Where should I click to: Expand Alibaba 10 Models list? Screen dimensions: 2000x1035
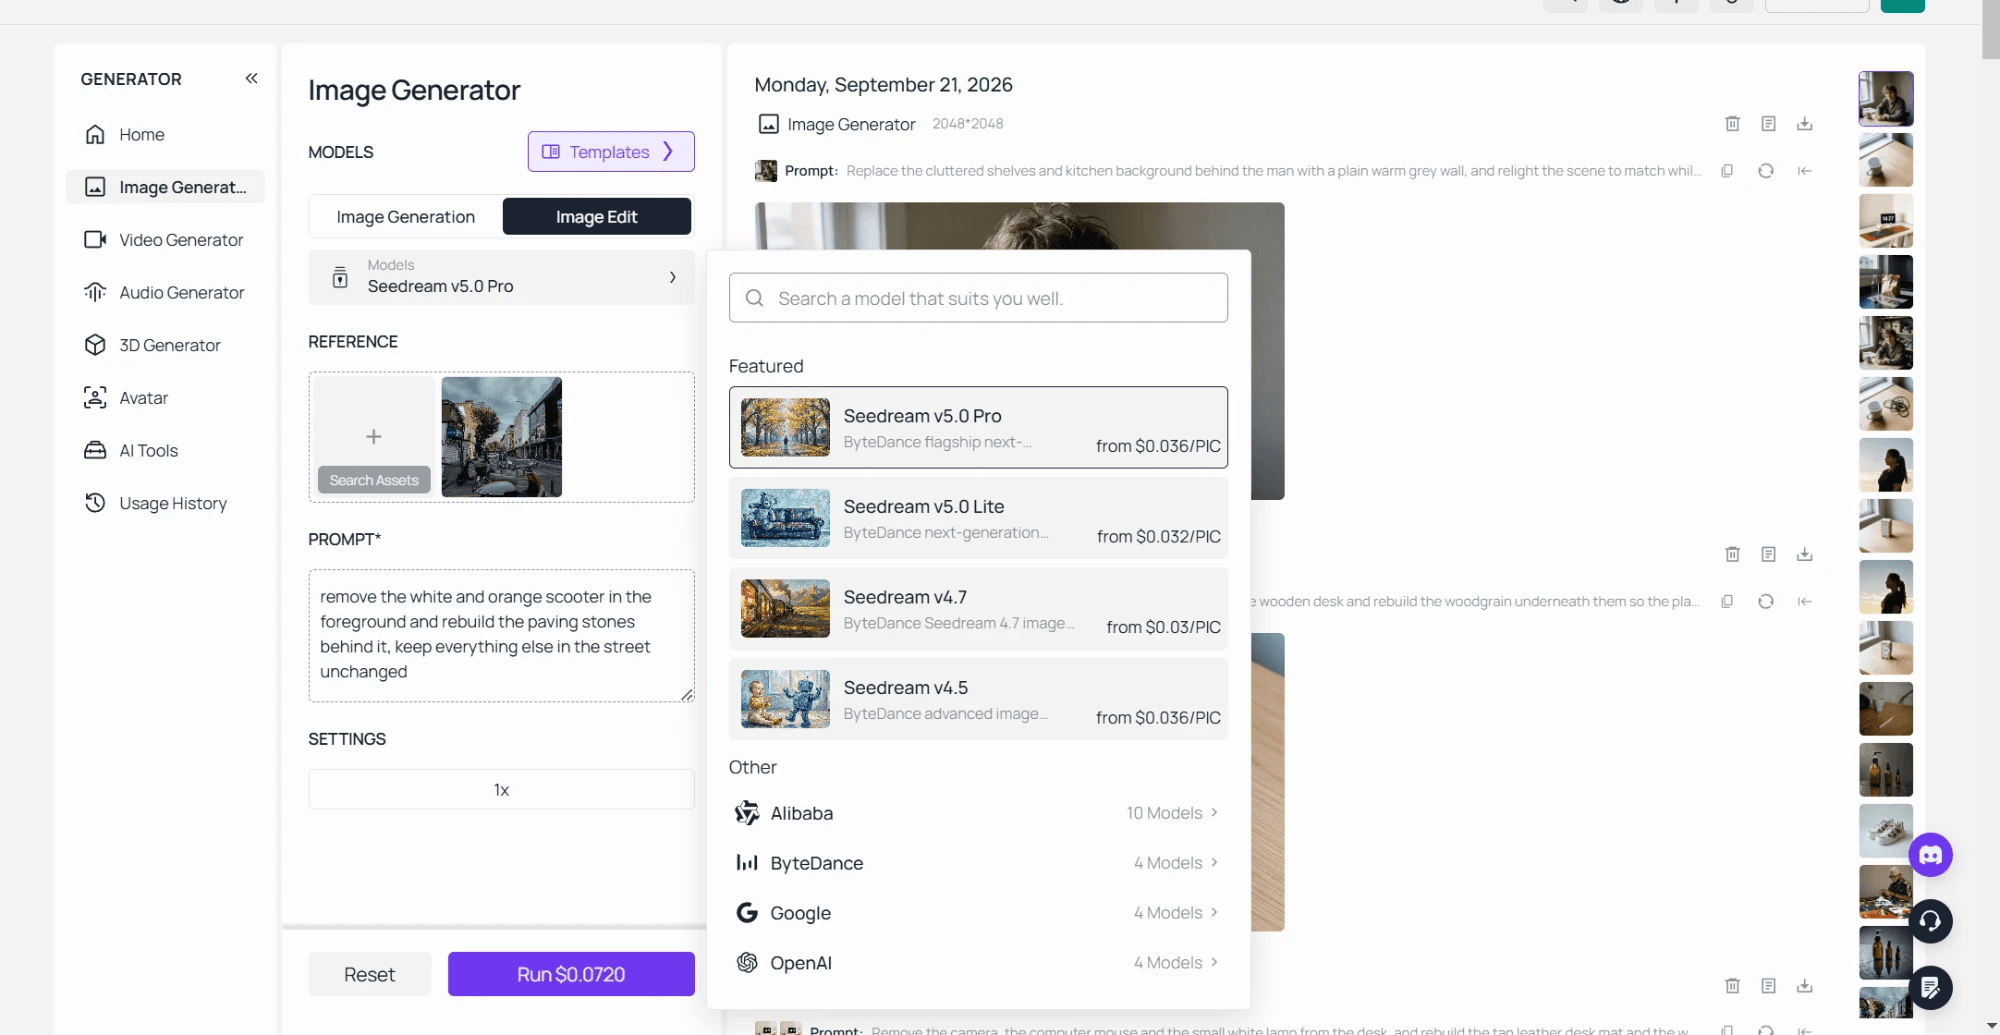[x=978, y=813]
